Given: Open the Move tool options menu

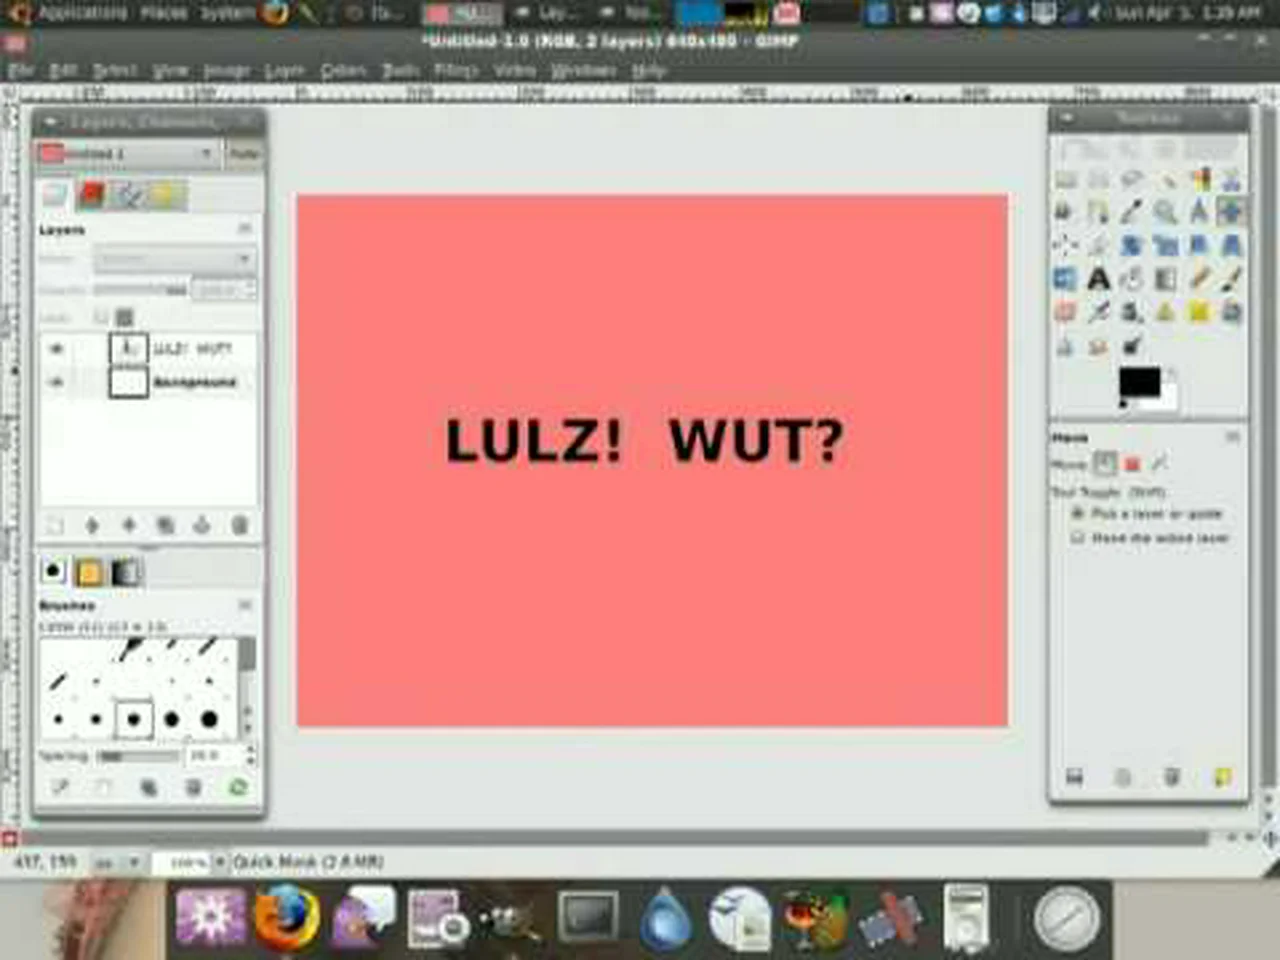Looking at the screenshot, I should click(x=1233, y=437).
